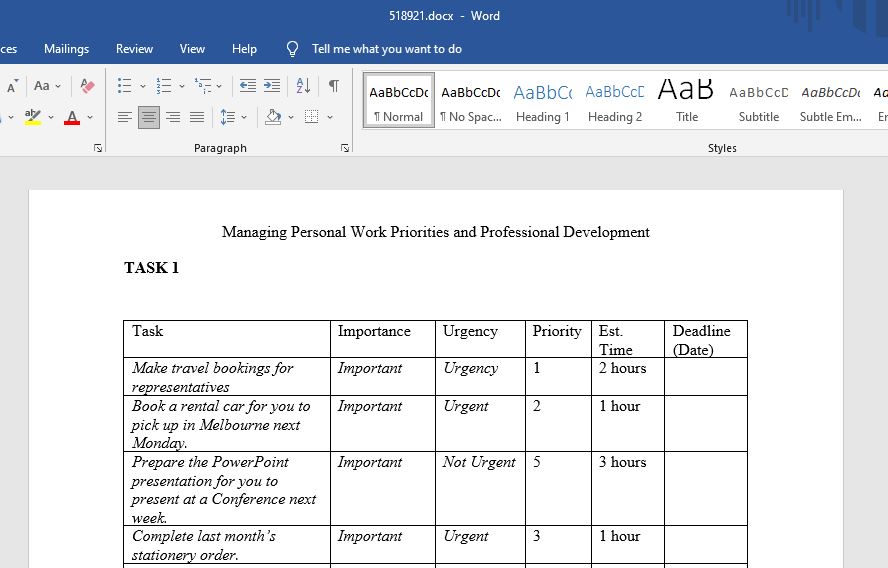This screenshot has height=568, width=888.
Task: Click the Multilevel List icon
Action: pyautogui.click(x=202, y=86)
